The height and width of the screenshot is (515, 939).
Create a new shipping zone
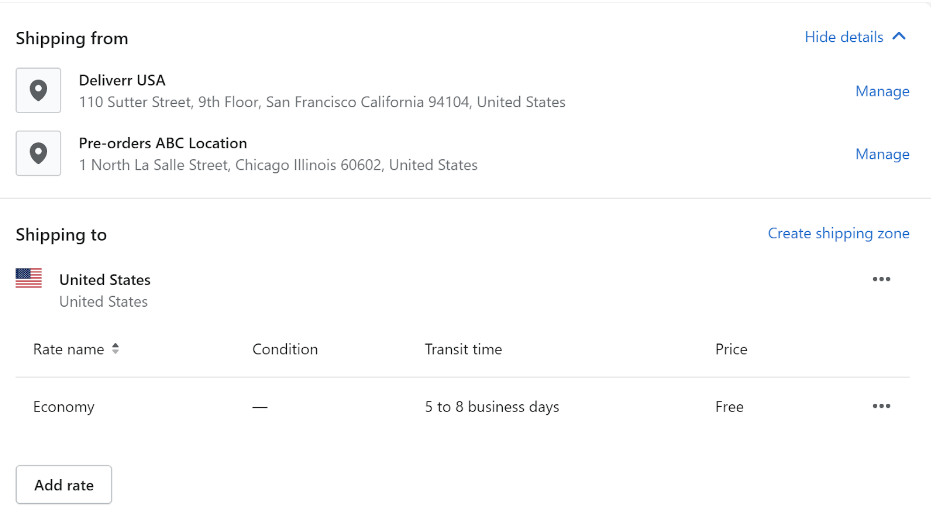coord(838,233)
